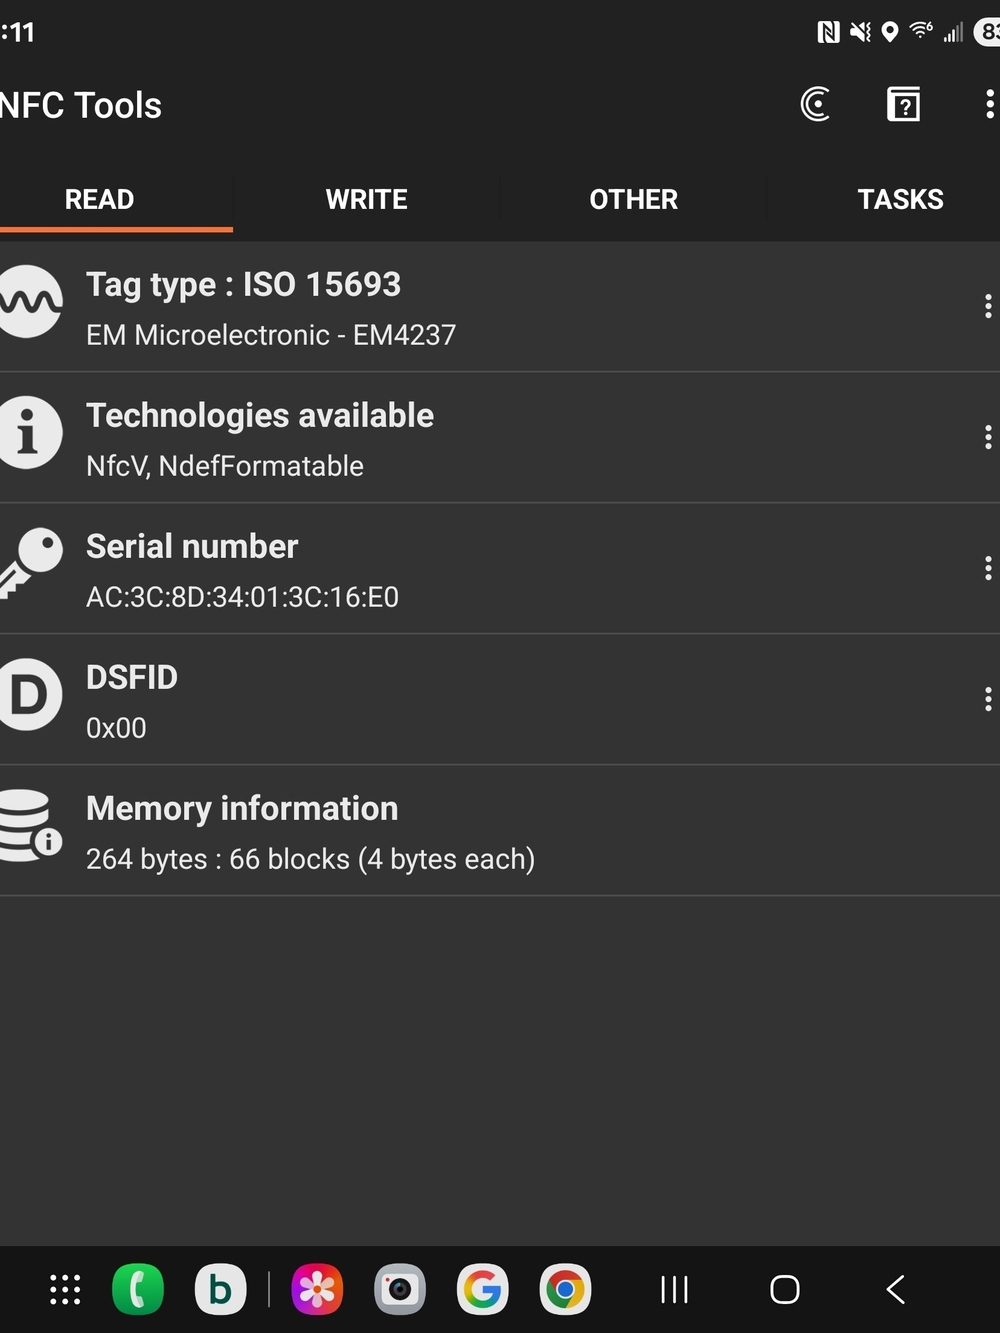Open more options for Serial number row

tap(988, 568)
